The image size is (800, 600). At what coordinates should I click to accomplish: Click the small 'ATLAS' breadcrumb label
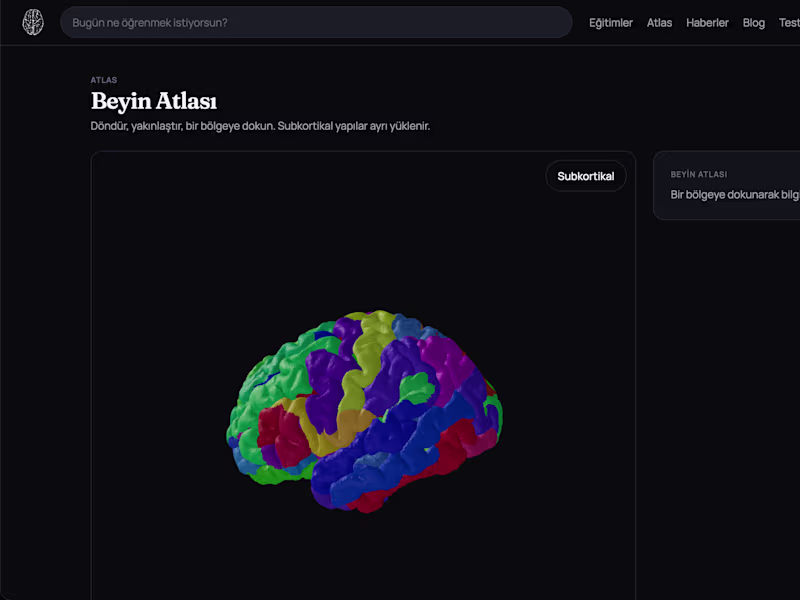point(104,80)
